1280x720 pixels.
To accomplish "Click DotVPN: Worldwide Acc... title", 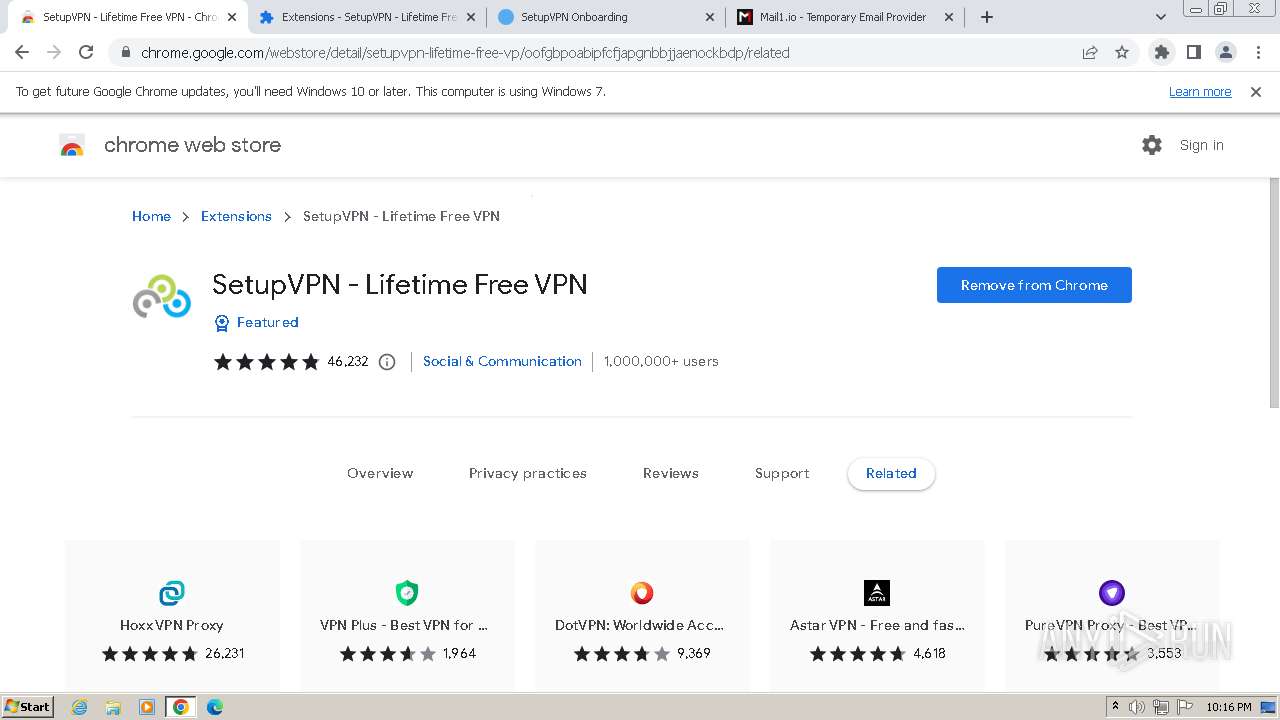I will (639, 625).
